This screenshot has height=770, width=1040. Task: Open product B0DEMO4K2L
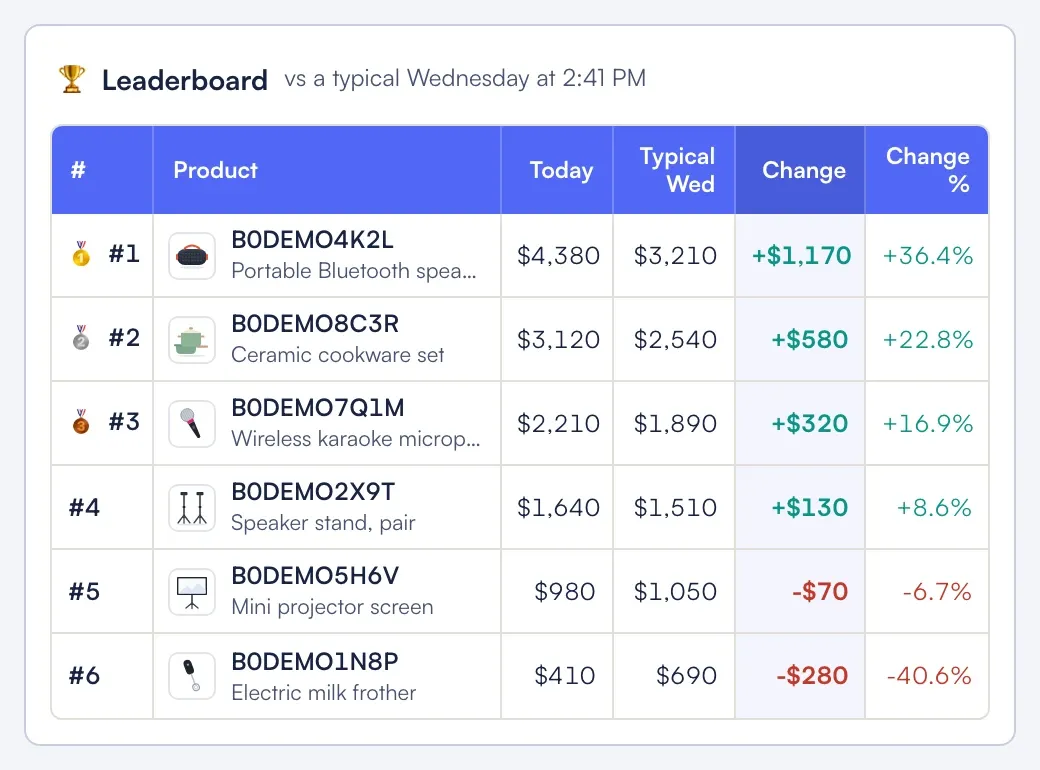(x=312, y=239)
